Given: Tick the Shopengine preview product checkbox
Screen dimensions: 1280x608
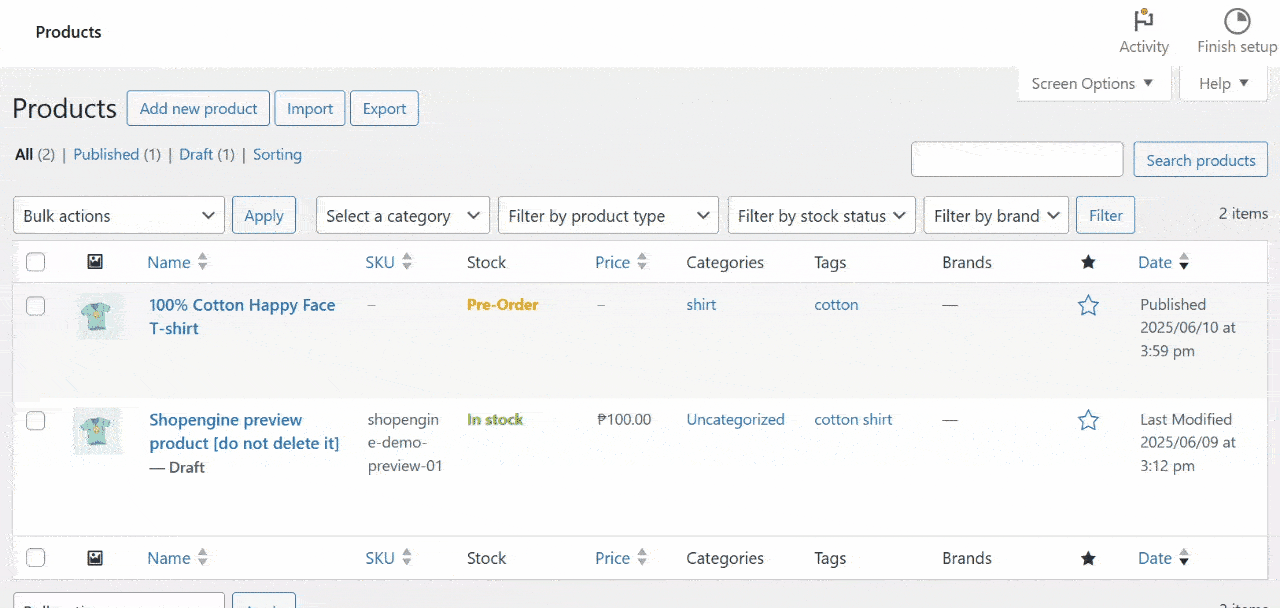Looking at the screenshot, I should coord(36,421).
